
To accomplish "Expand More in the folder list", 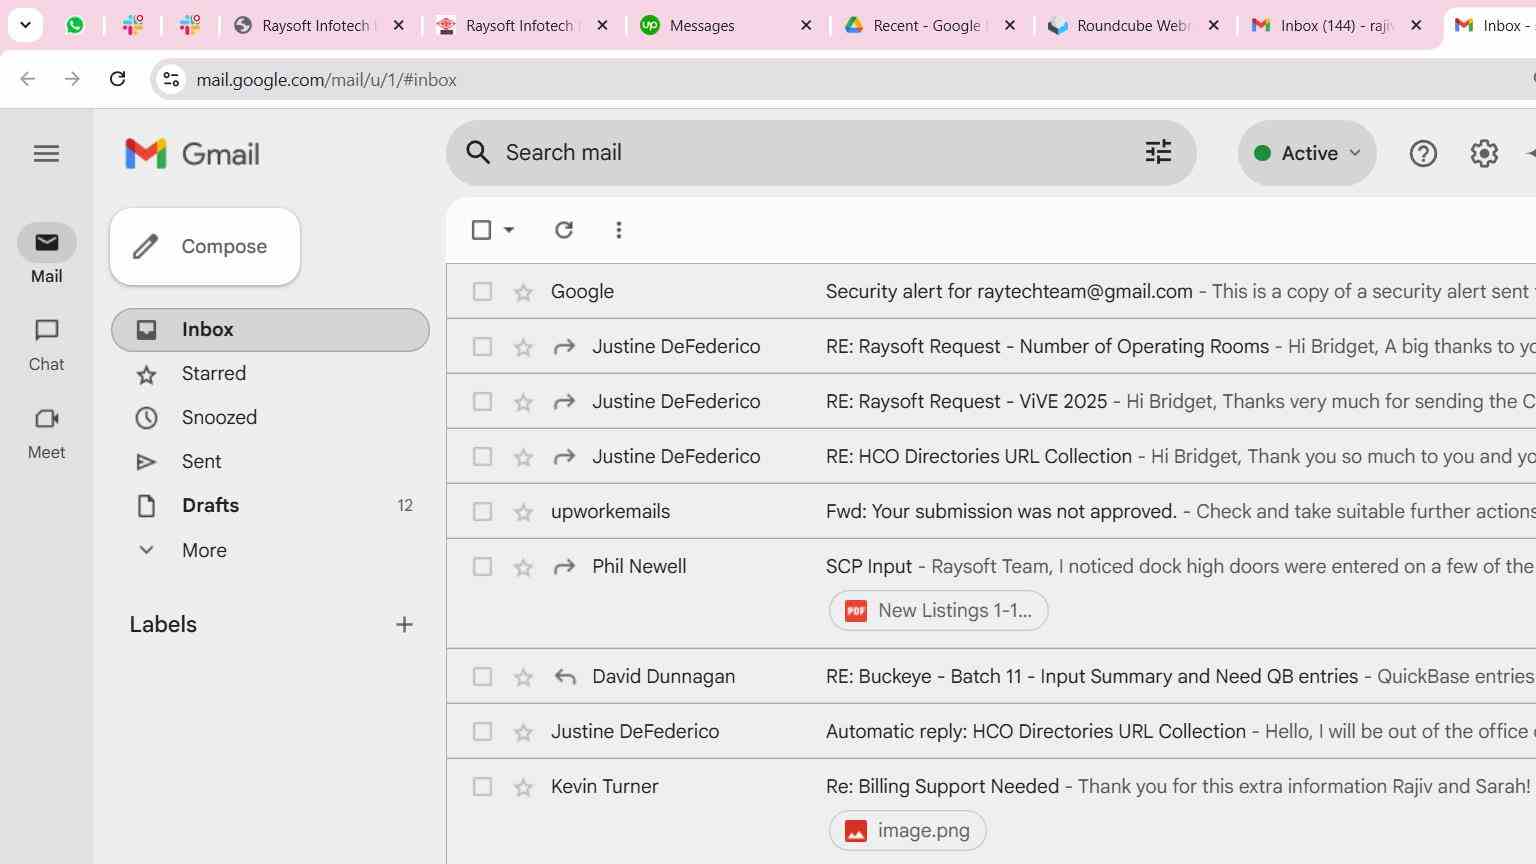I will 204,550.
